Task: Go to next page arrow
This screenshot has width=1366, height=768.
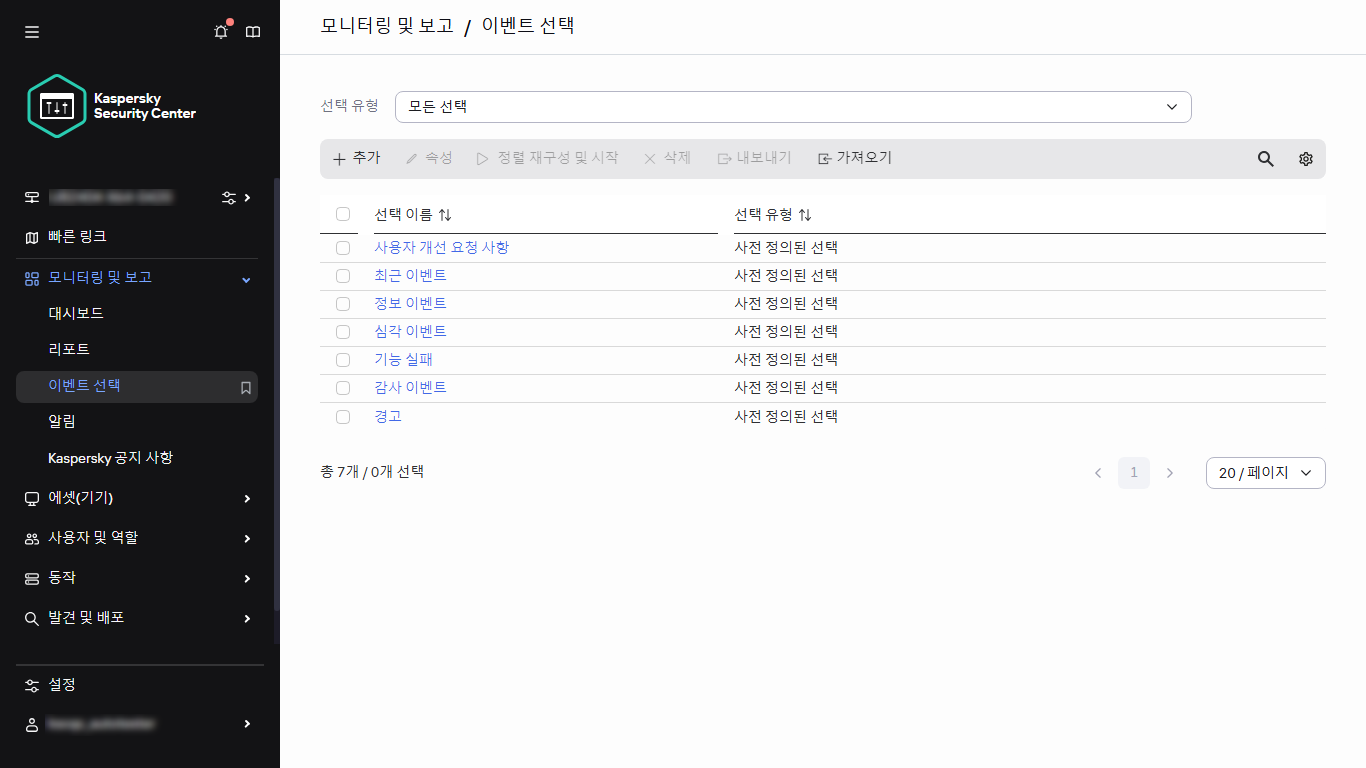Action: [x=1170, y=473]
